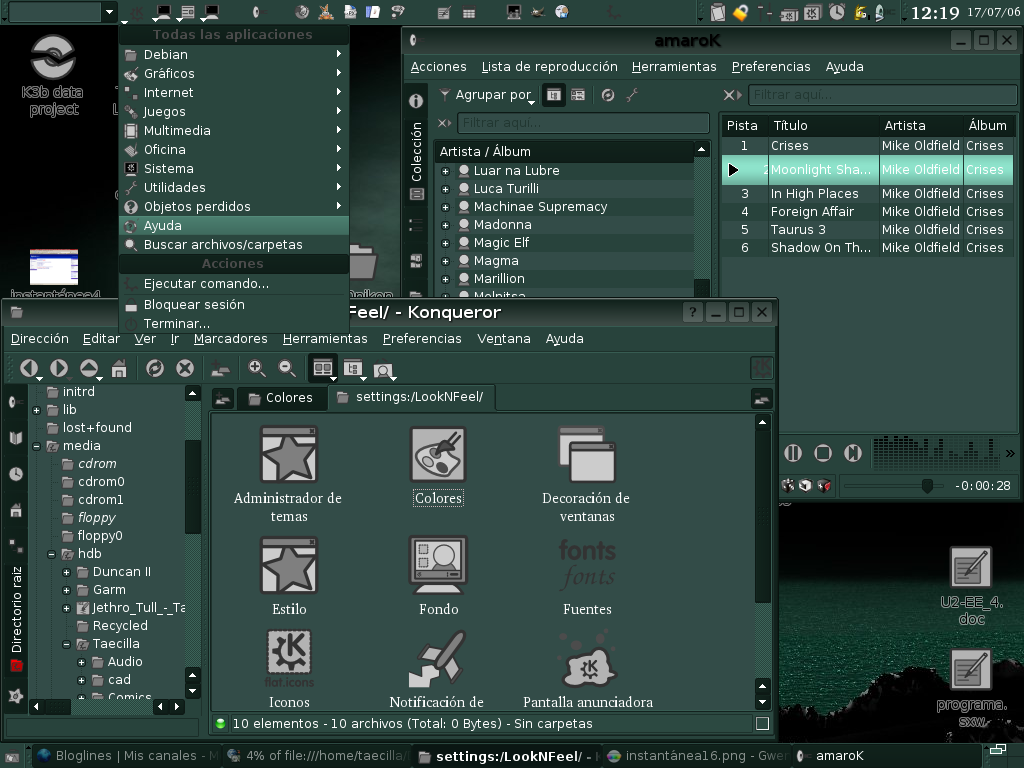
Task: Stop playback in amaroK
Action: (x=823, y=453)
